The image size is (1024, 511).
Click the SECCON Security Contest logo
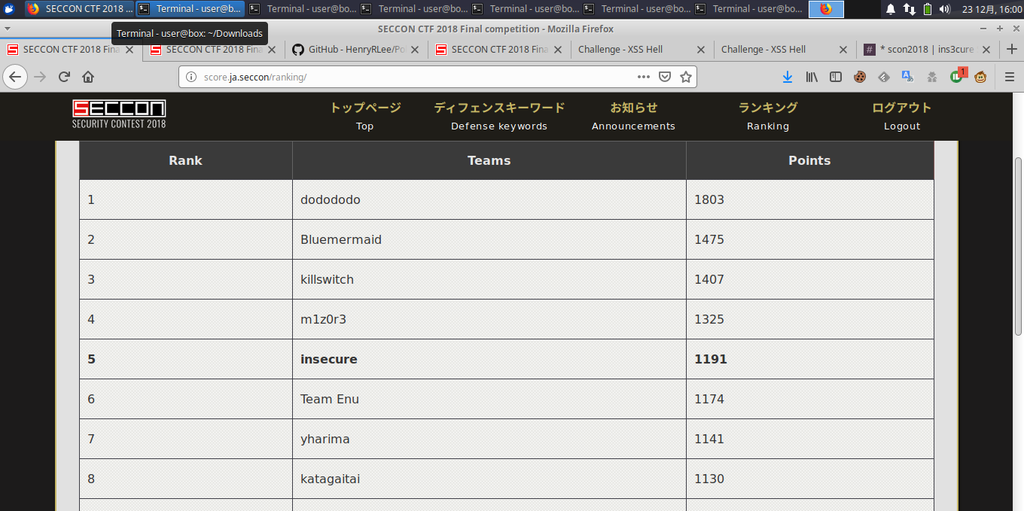click(x=119, y=114)
